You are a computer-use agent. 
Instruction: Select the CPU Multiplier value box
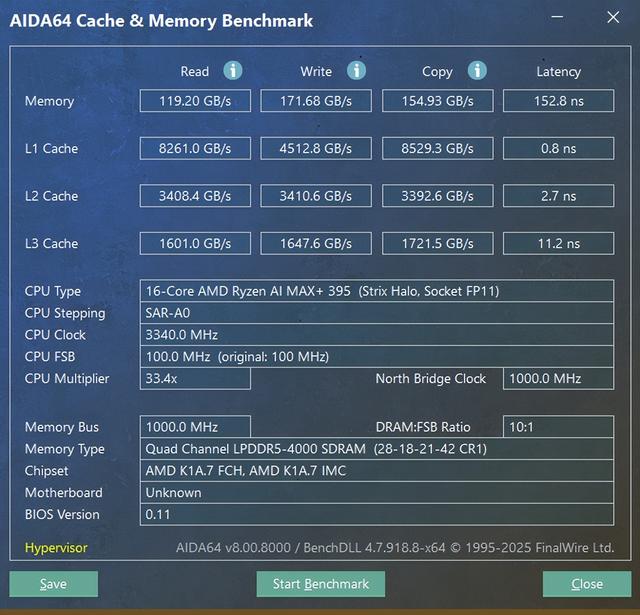pyautogui.click(x=194, y=379)
